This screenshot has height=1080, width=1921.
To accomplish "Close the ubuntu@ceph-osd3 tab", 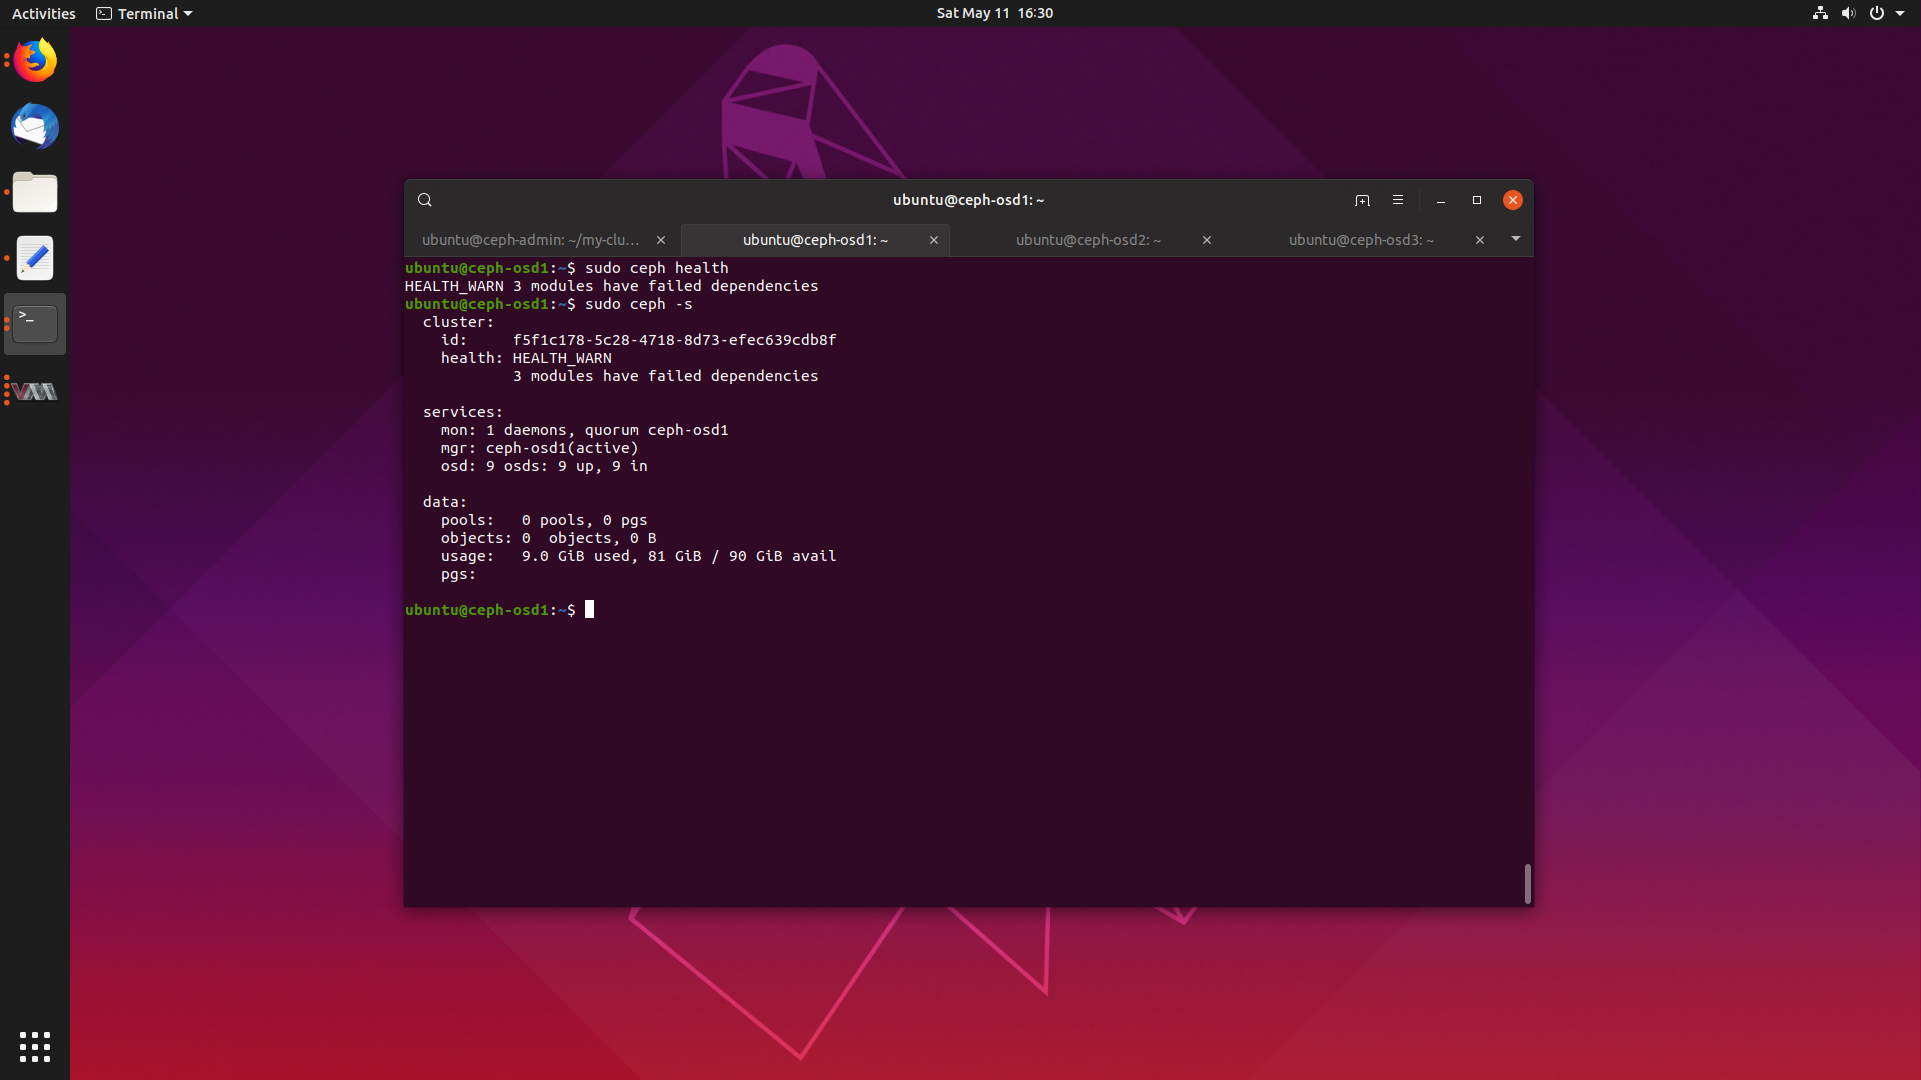I will point(1480,240).
